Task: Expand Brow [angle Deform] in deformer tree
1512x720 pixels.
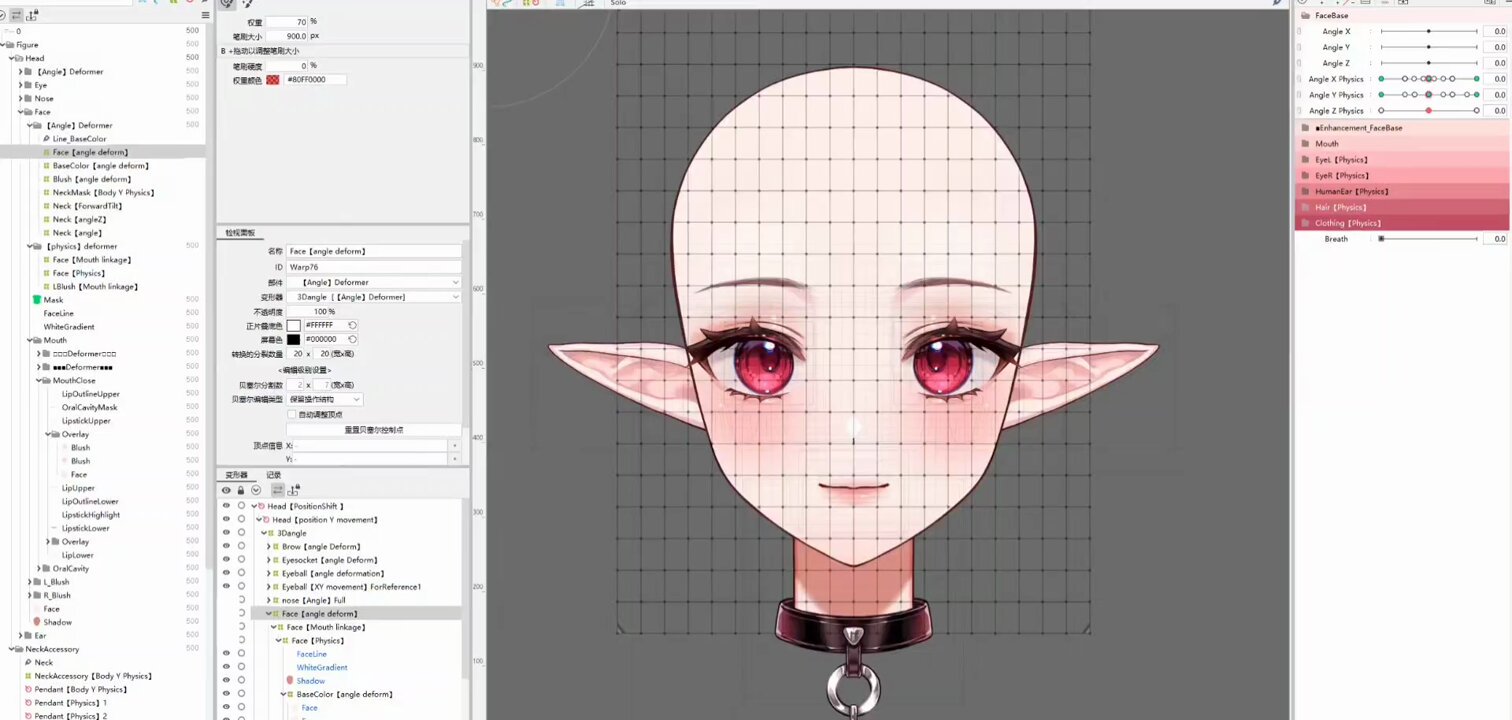Action: (x=269, y=547)
